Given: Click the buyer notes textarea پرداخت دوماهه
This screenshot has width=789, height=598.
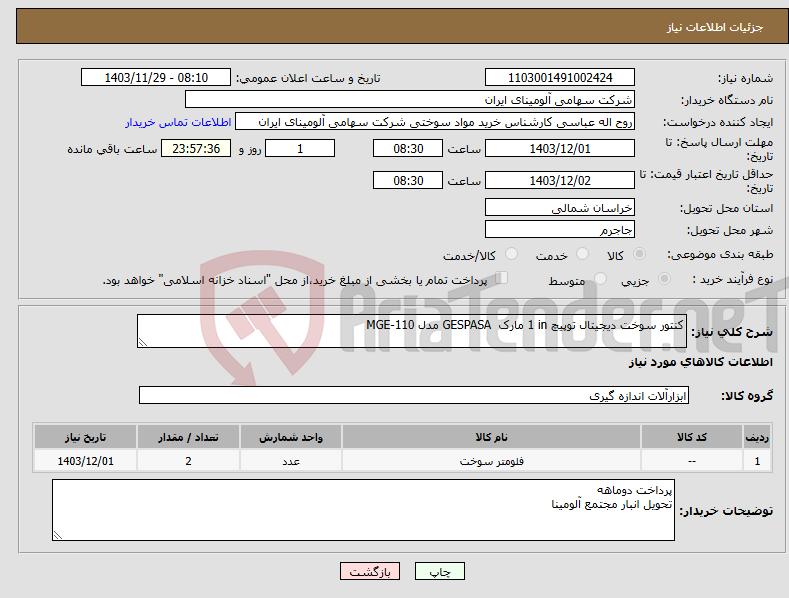Looking at the screenshot, I should coord(363,510).
